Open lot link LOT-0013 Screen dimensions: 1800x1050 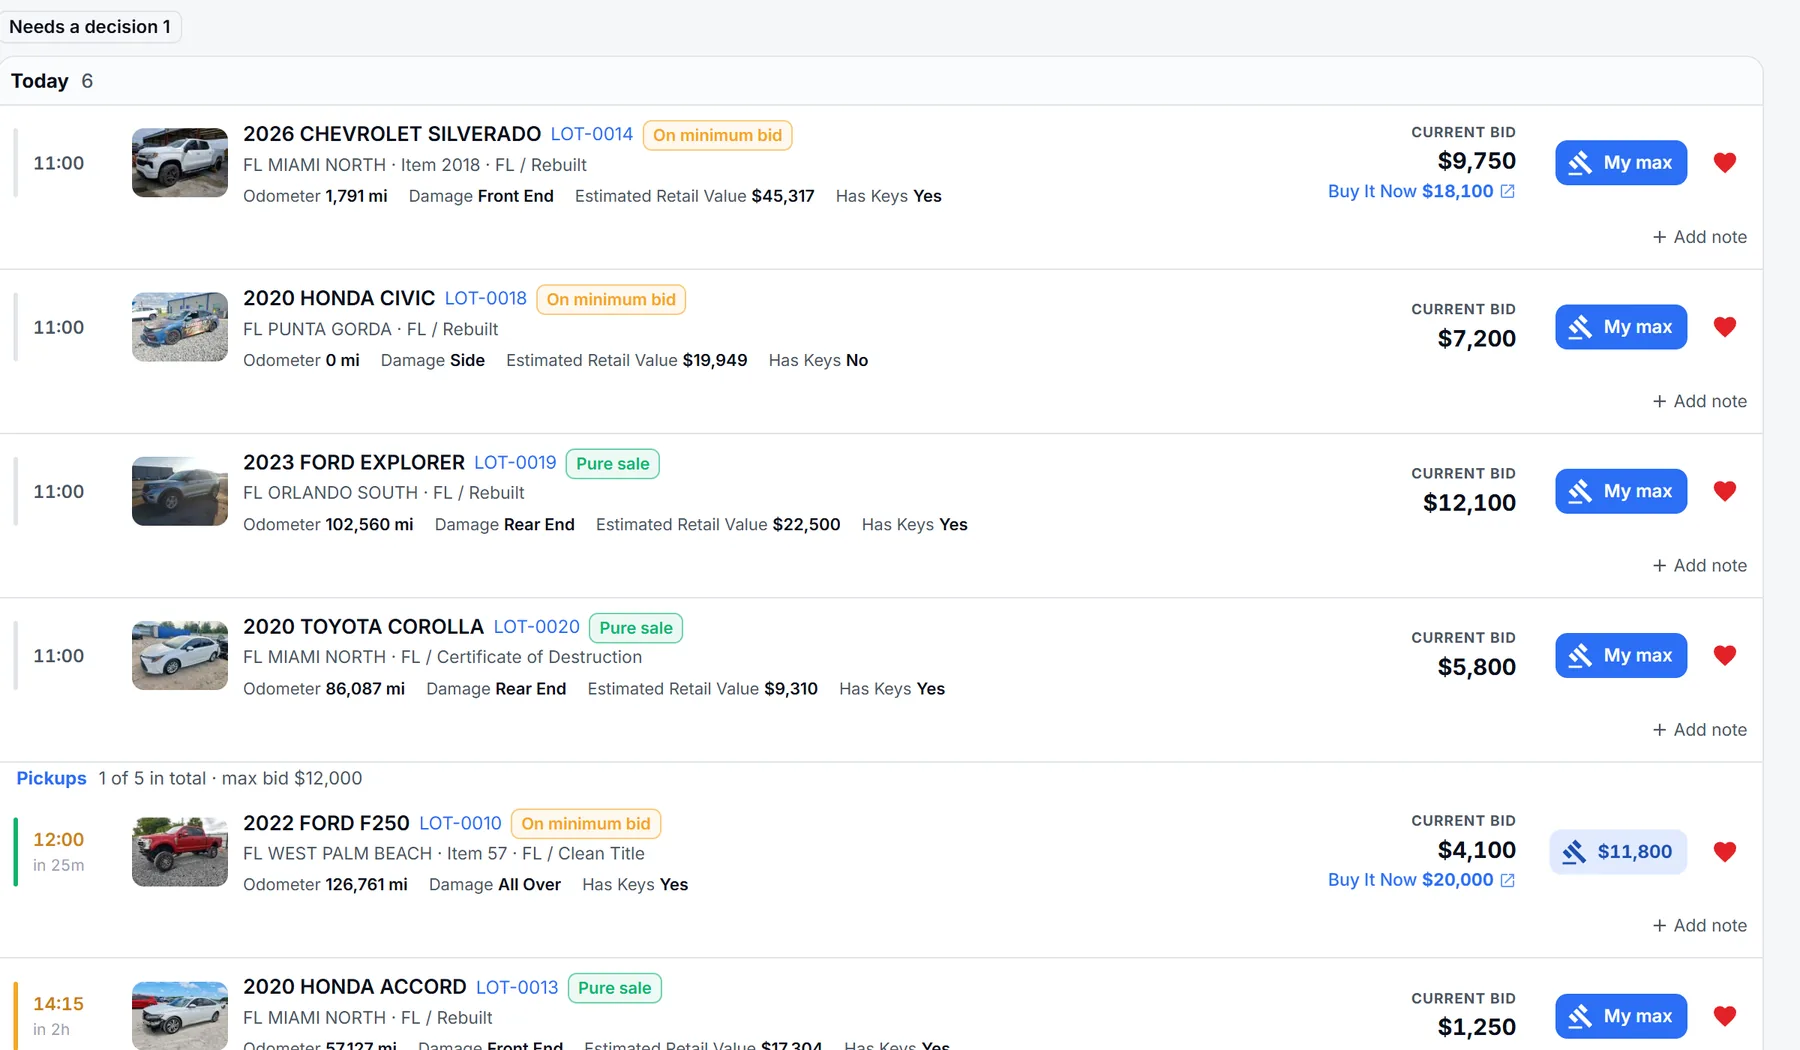pos(517,987)
